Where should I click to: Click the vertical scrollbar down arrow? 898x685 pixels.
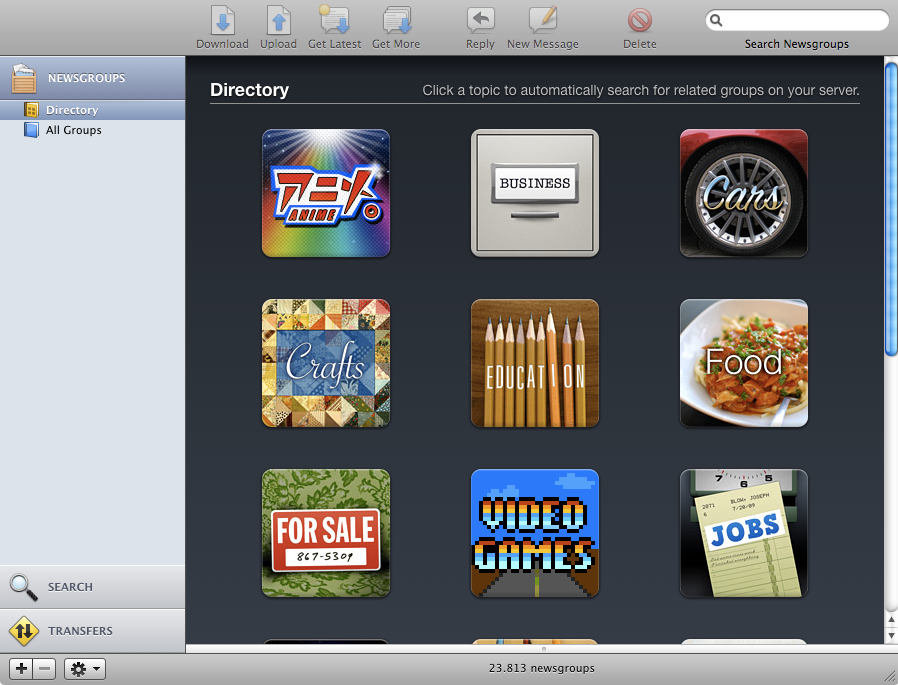(x=891, y=635)
